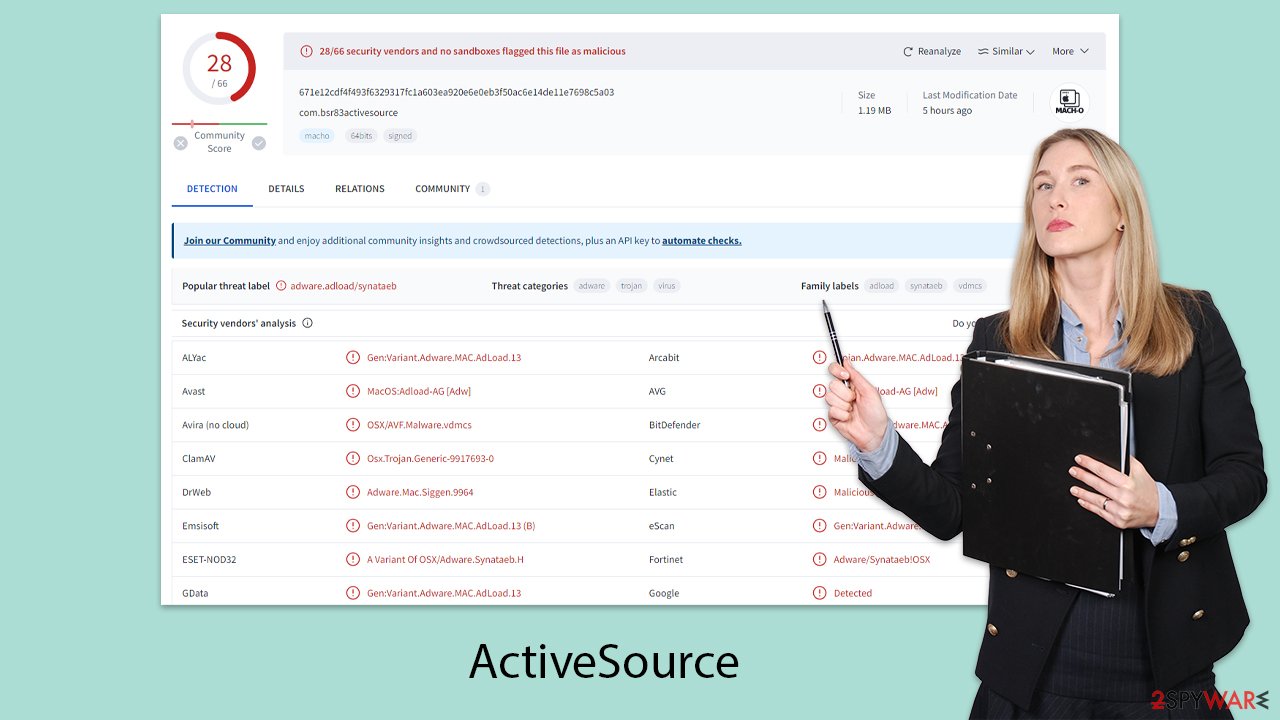Click the macho tag
The image size is (1280, 720).
tap(317, 136)
